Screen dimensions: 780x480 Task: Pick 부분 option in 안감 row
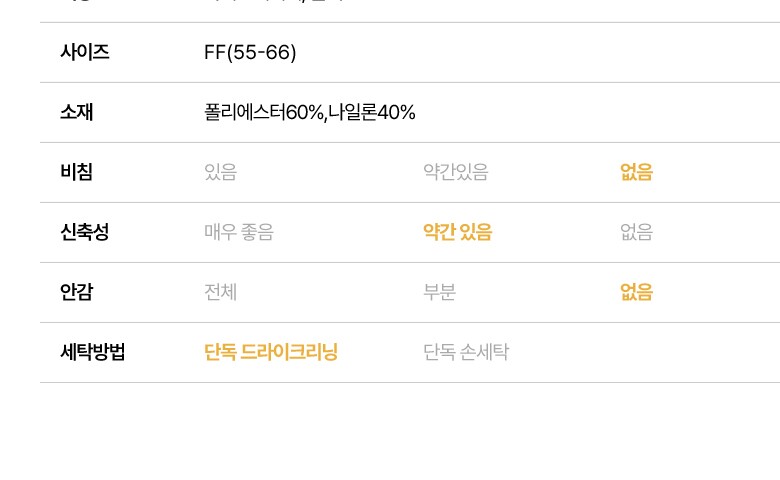(440, 292)
